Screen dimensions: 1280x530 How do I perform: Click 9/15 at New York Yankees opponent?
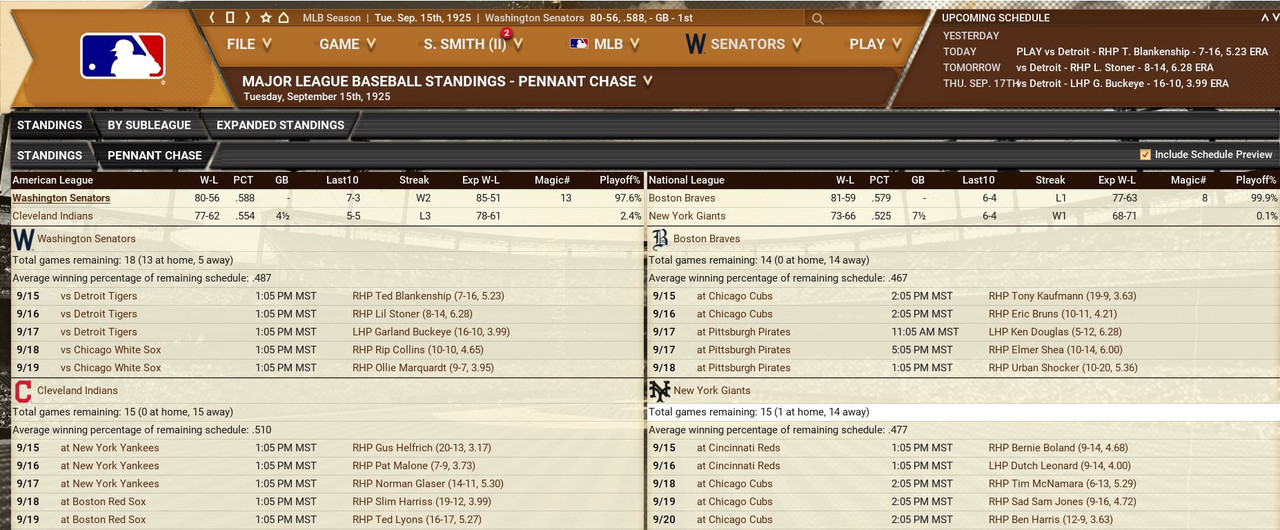click(109, 448)
